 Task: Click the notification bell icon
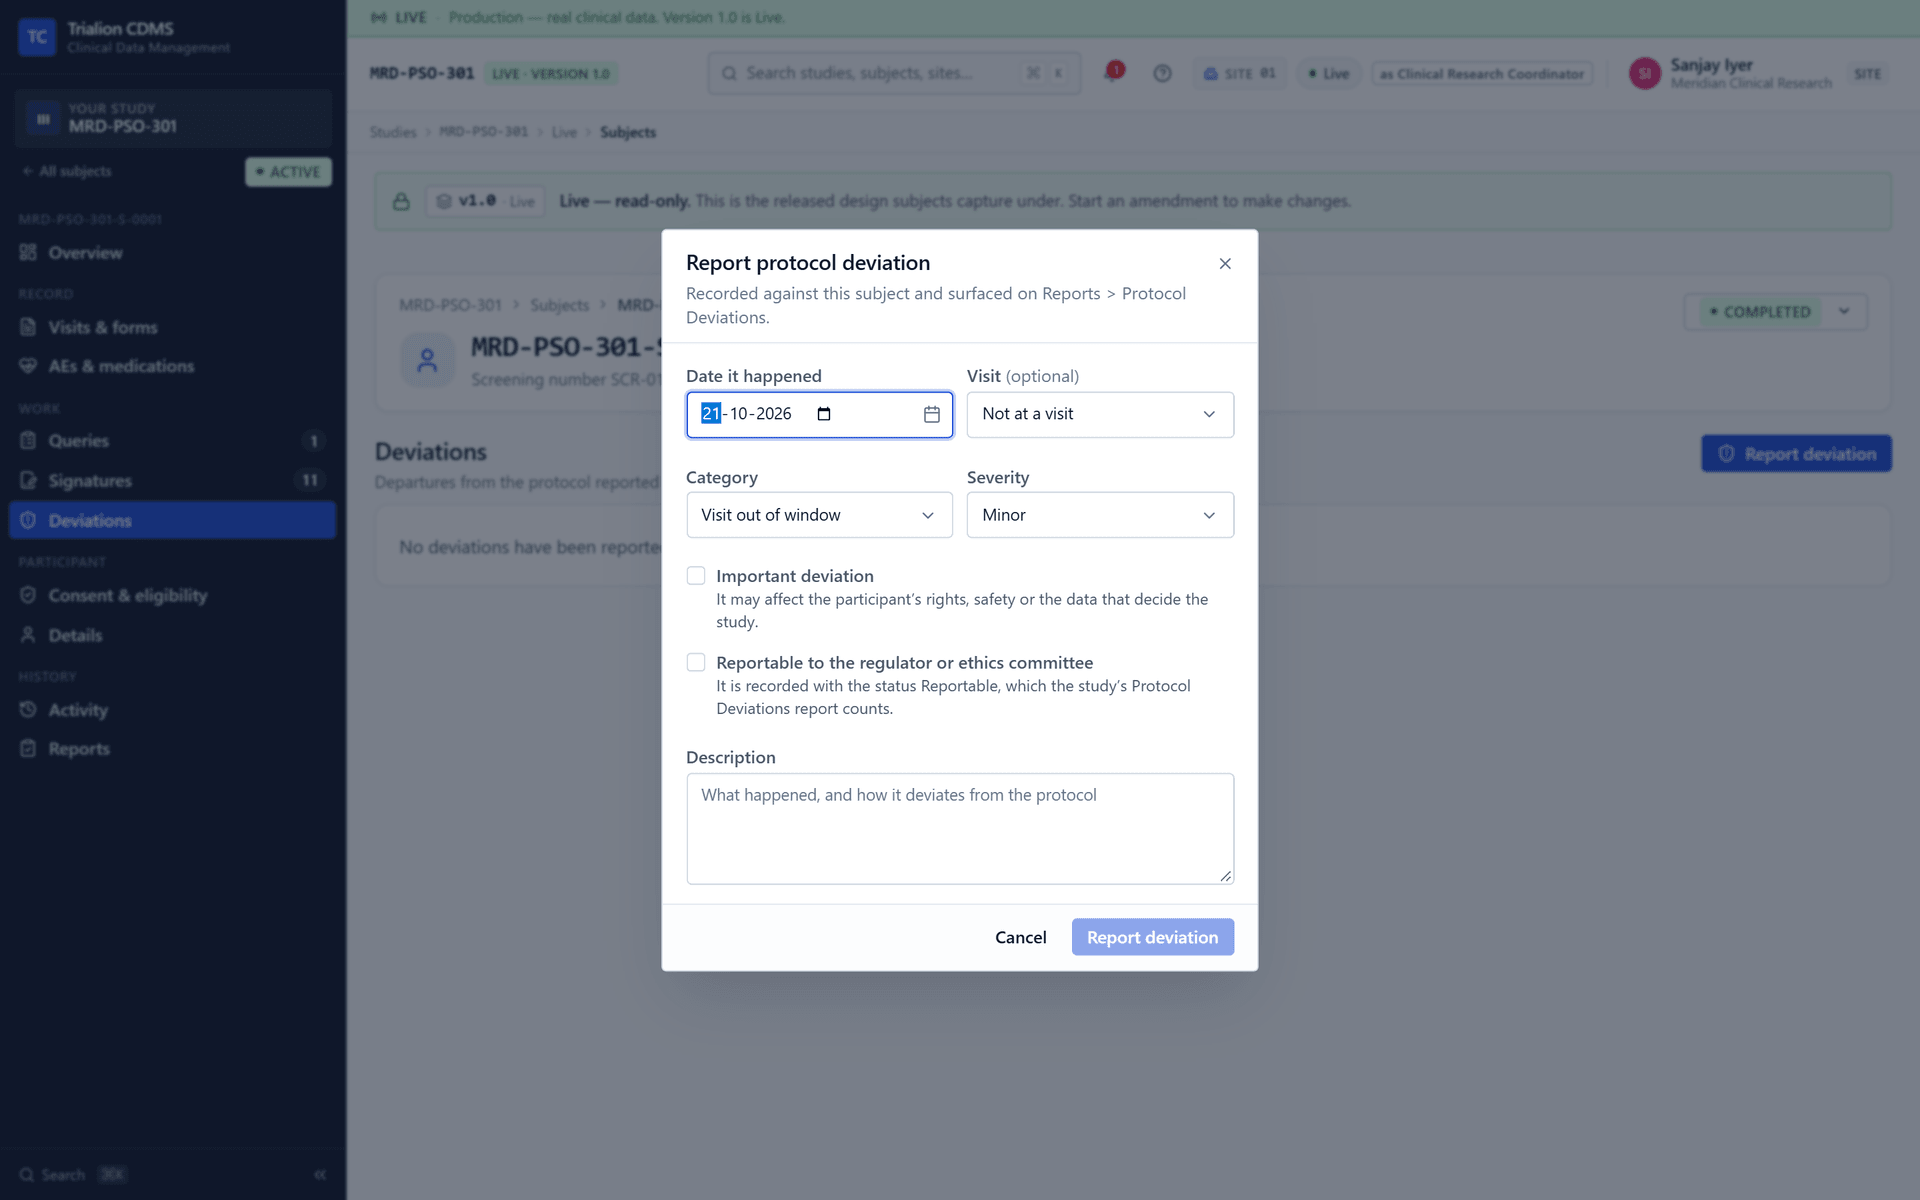click(1113, 73)
